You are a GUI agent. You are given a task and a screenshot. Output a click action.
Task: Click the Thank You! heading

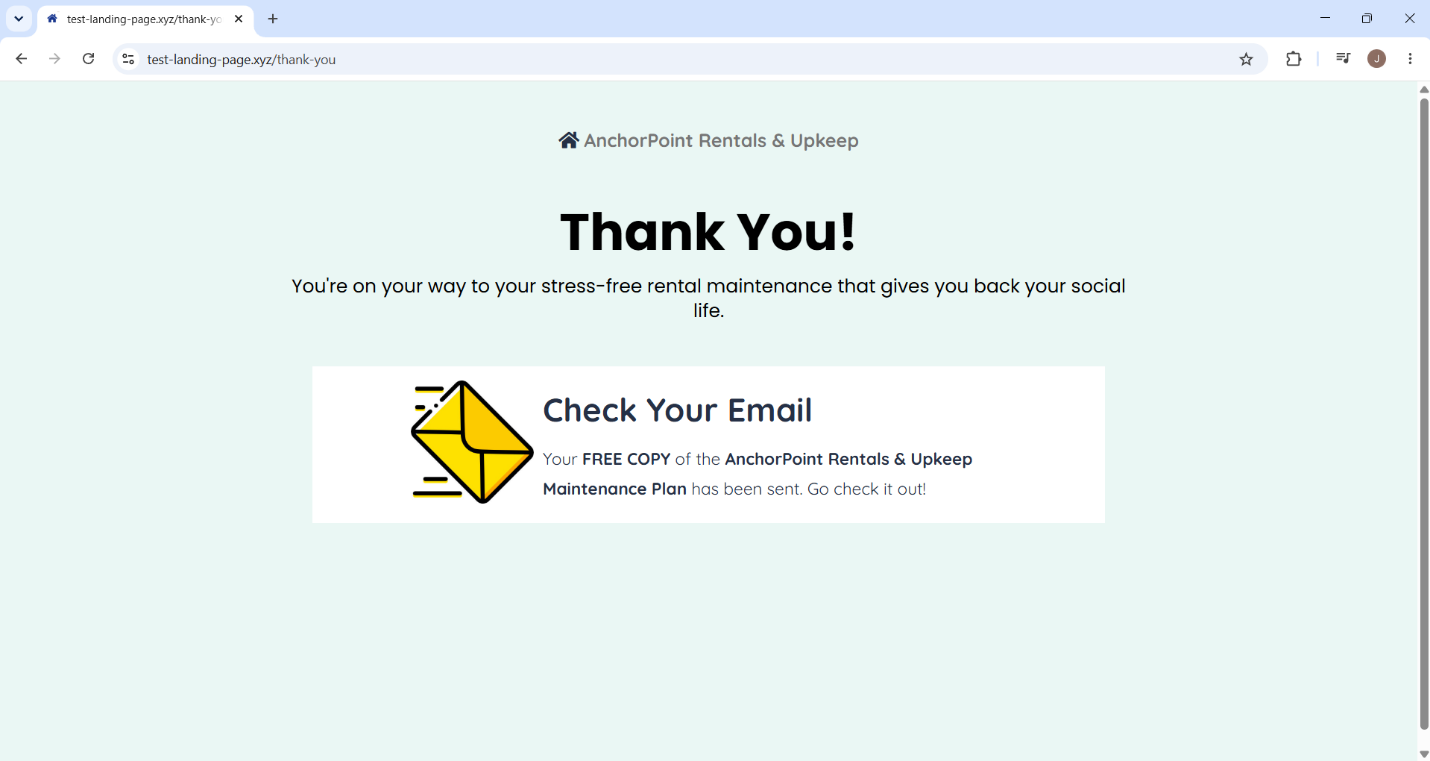pyautogui.click(x=708, y=231)
